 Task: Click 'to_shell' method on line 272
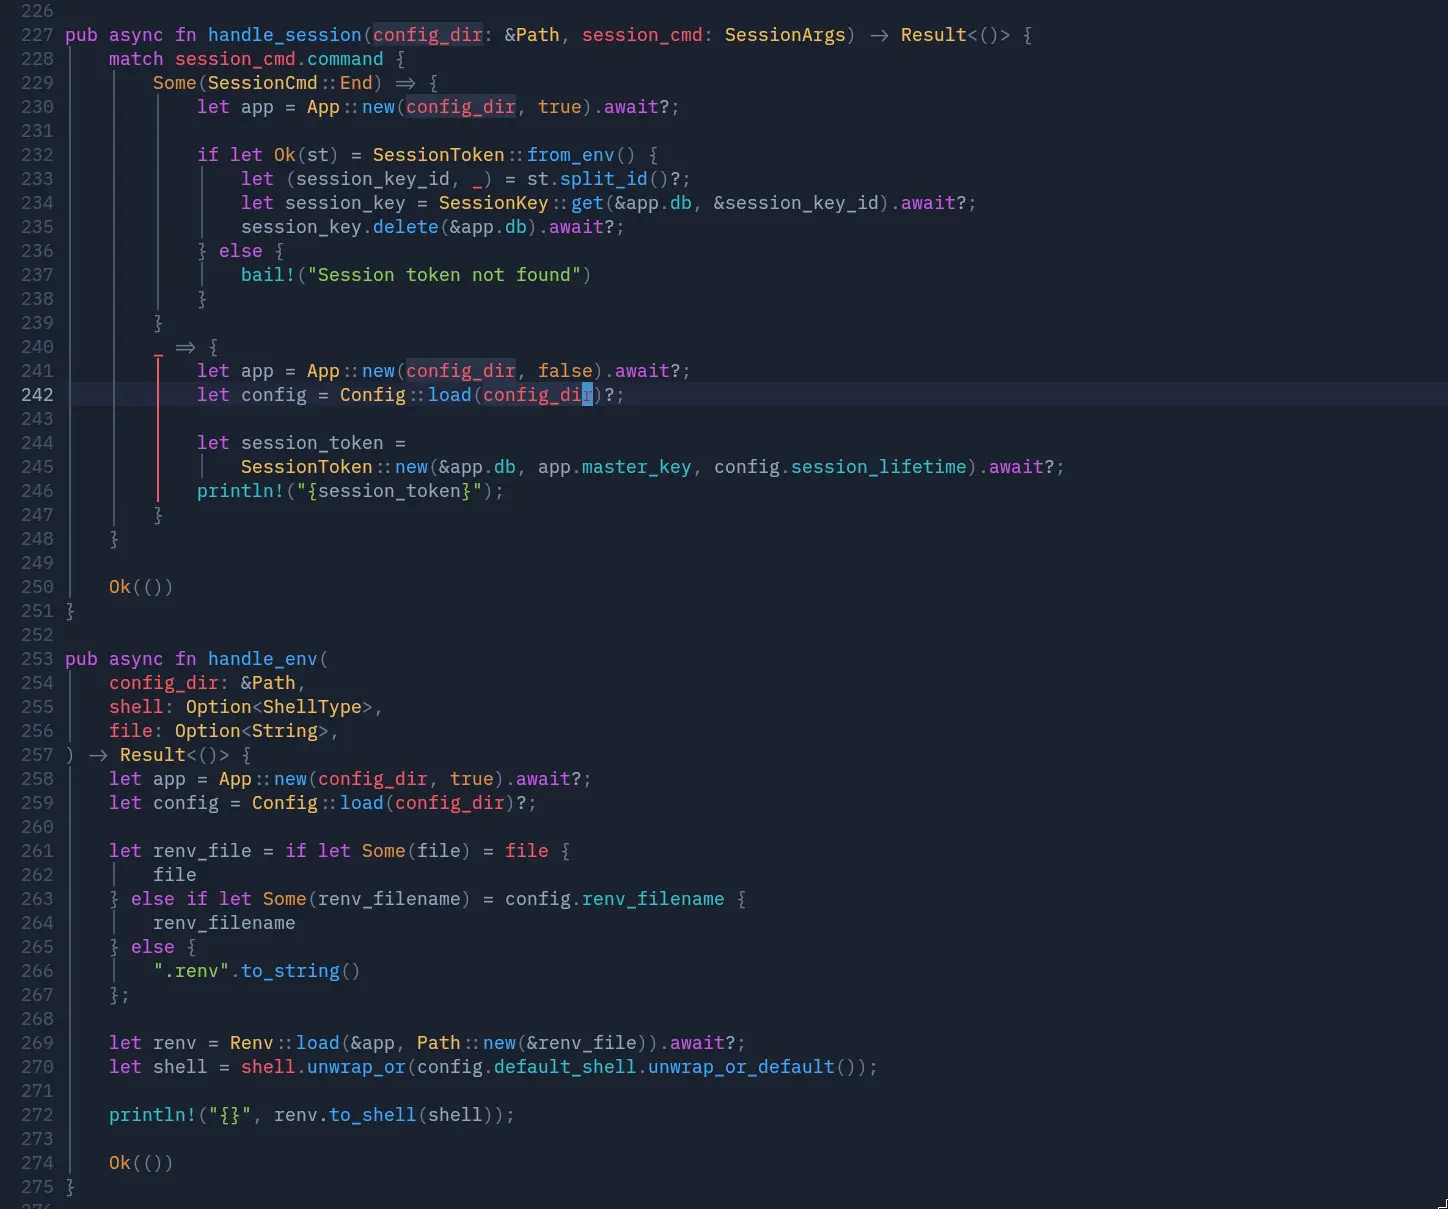point(373,1115)
